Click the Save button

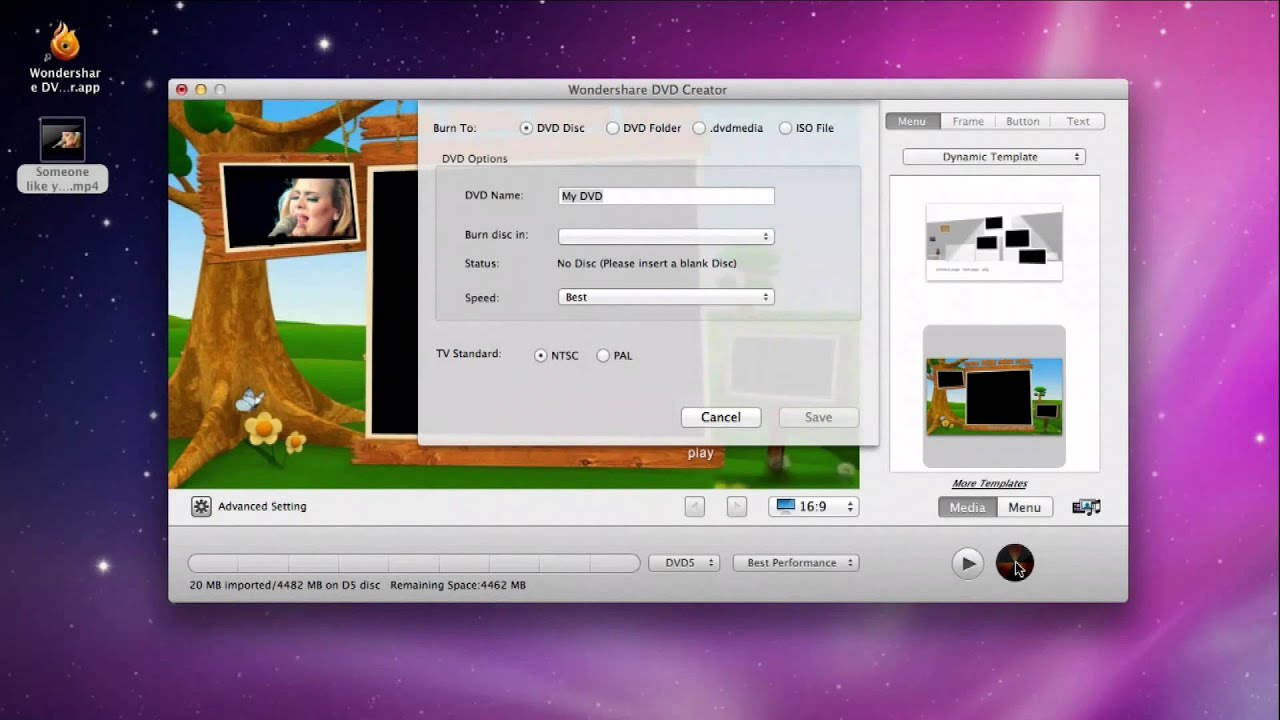[x=818, y=417]
